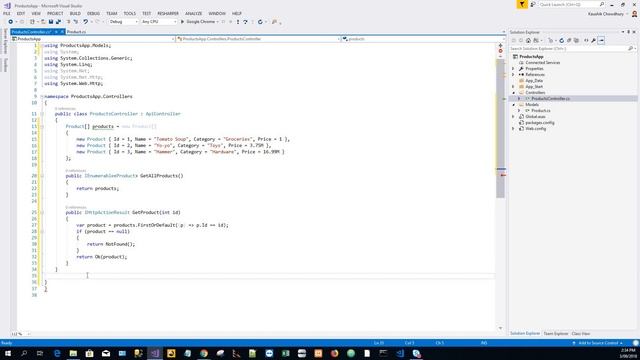Click the Solution Explorer View Code icon
The image size is (640, 360).
coord(586,40)
